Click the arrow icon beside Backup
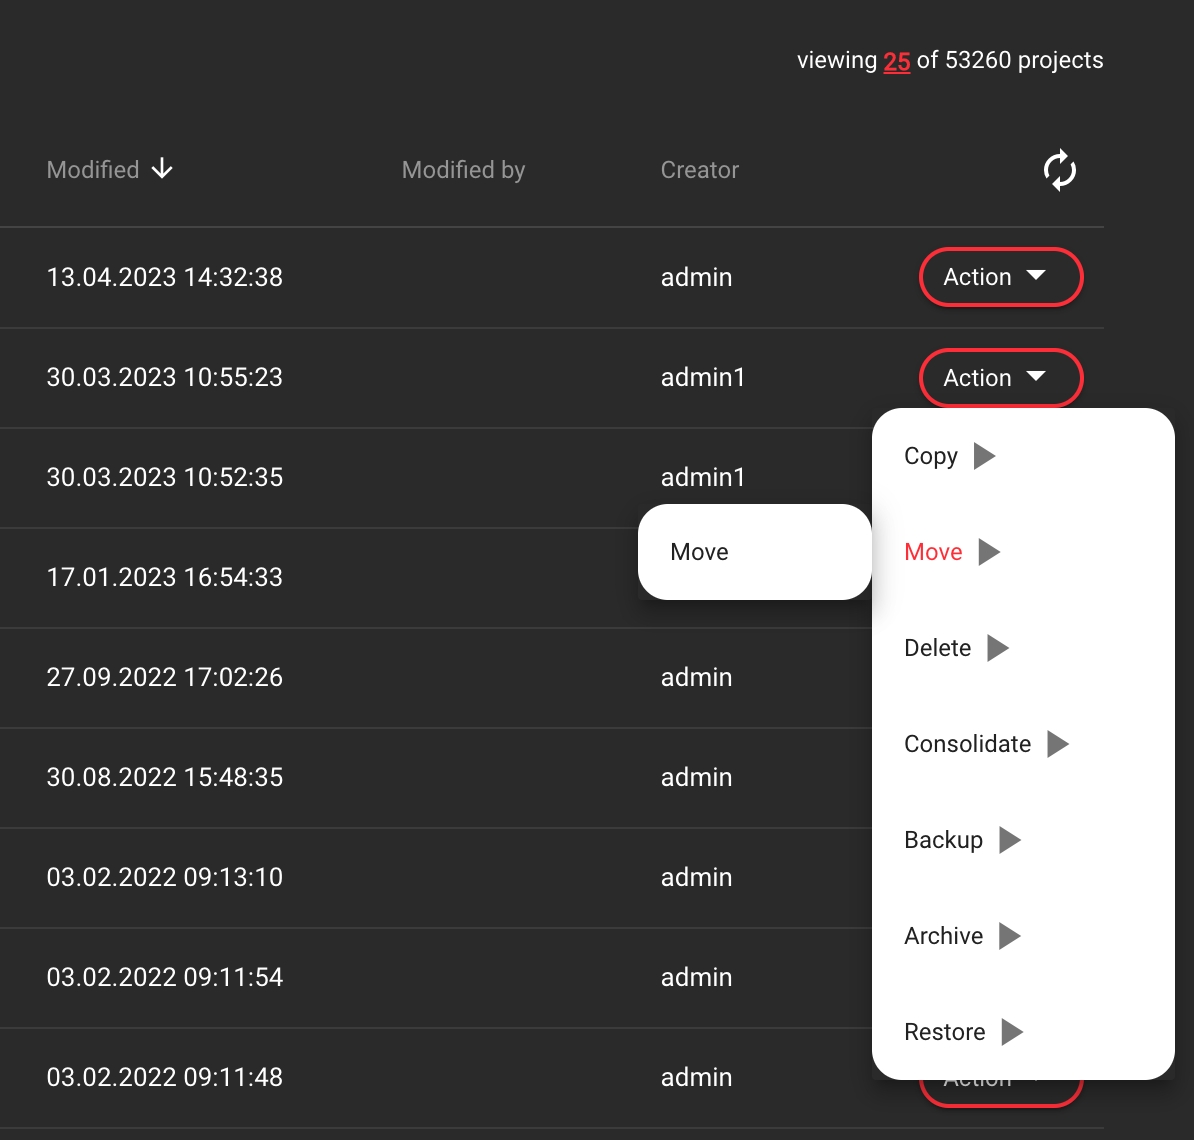The image size is (1194, 1140). pyautogui.click(x=1009, y=840)
